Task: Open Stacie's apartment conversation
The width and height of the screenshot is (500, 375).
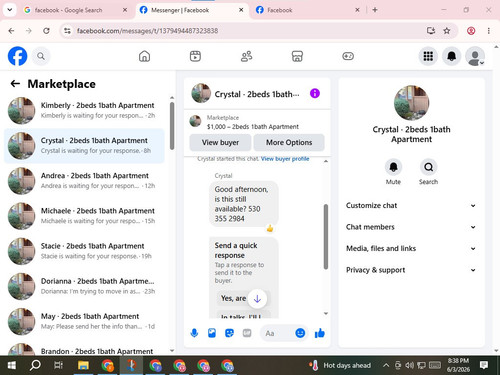Action: (x=84, y=251)
